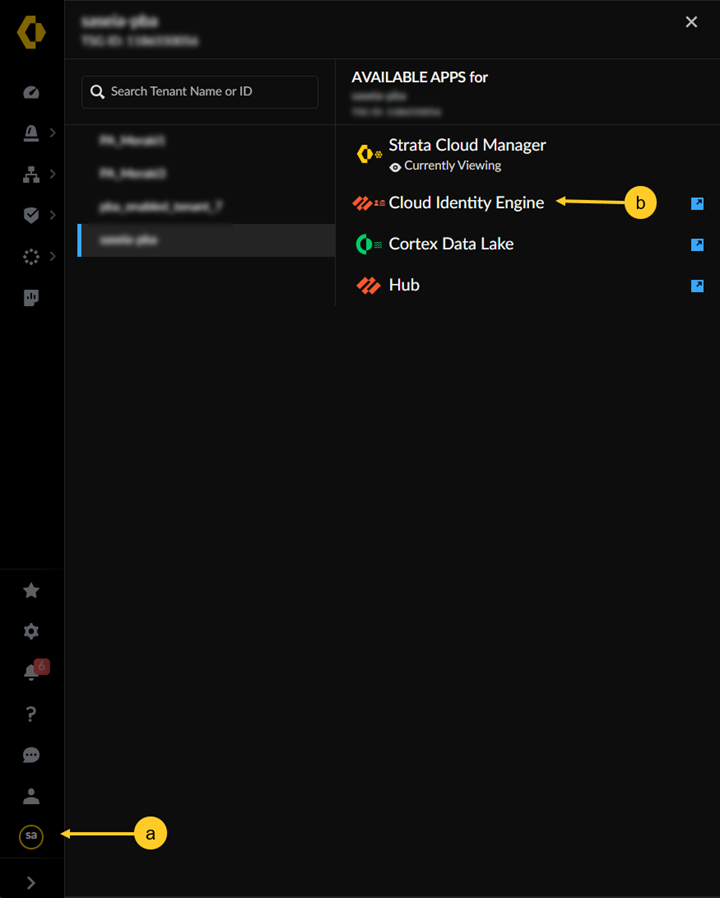This screenshot has height=898, width=720.
Task: Select the network hierarchy icon in sidebar
Action: pyautogui.click(x=31, y=174)
